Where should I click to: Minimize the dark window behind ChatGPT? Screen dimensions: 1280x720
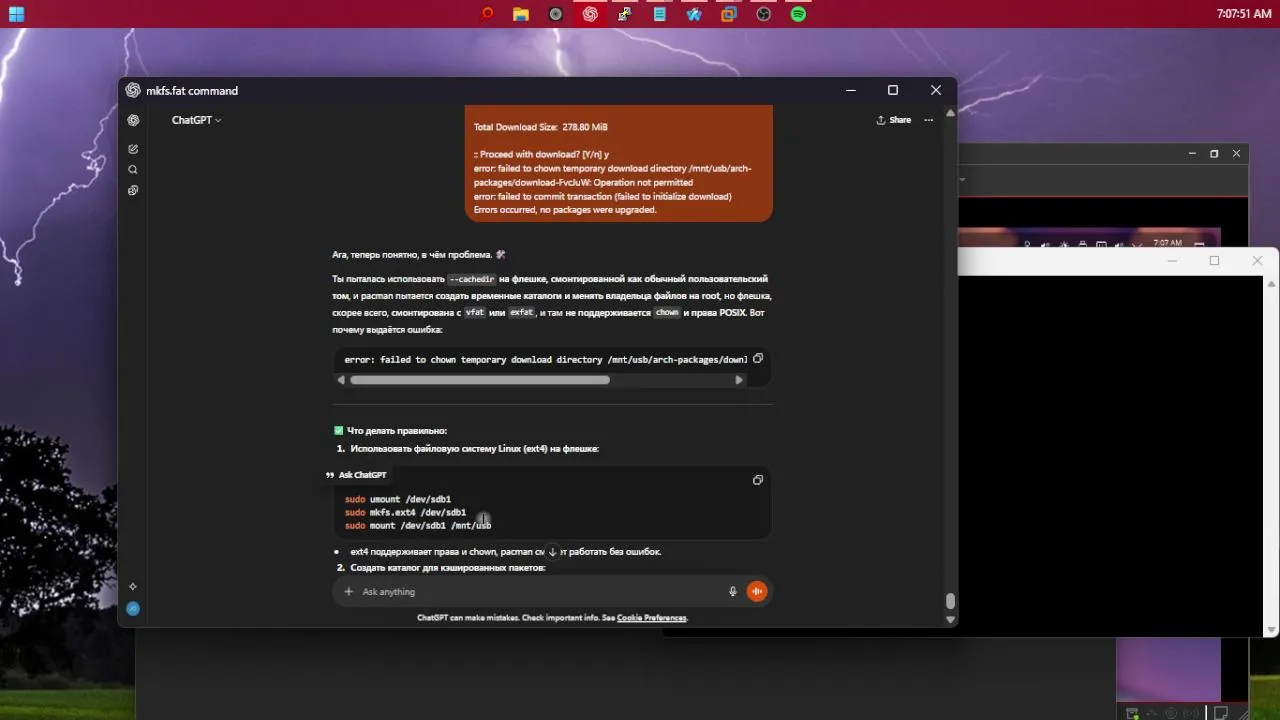(x=1192, y=154)
